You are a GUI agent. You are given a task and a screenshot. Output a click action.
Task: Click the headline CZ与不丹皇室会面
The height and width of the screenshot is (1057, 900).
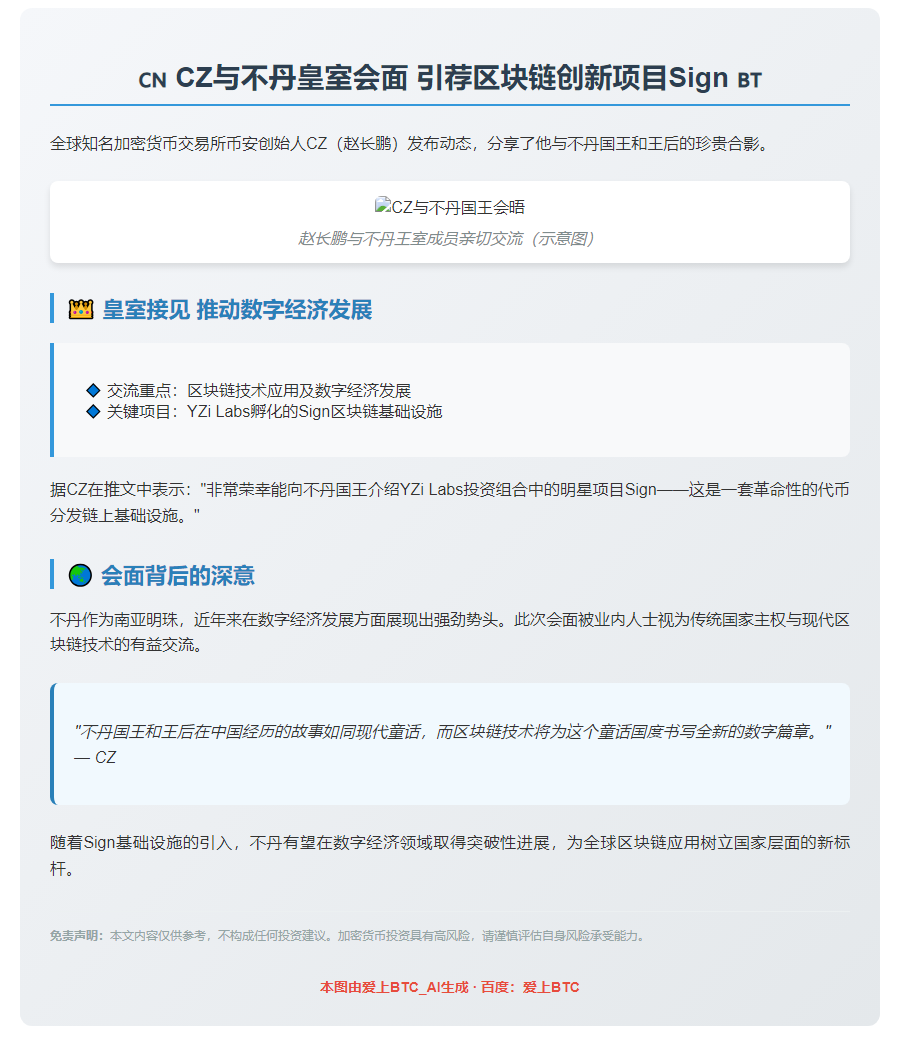(291, 78)
